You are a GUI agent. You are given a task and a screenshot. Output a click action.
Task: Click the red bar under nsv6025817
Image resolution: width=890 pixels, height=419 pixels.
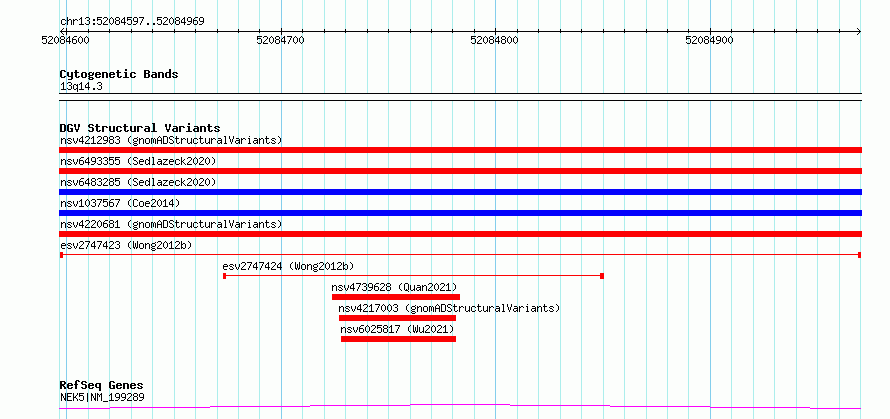click(398, 339)
